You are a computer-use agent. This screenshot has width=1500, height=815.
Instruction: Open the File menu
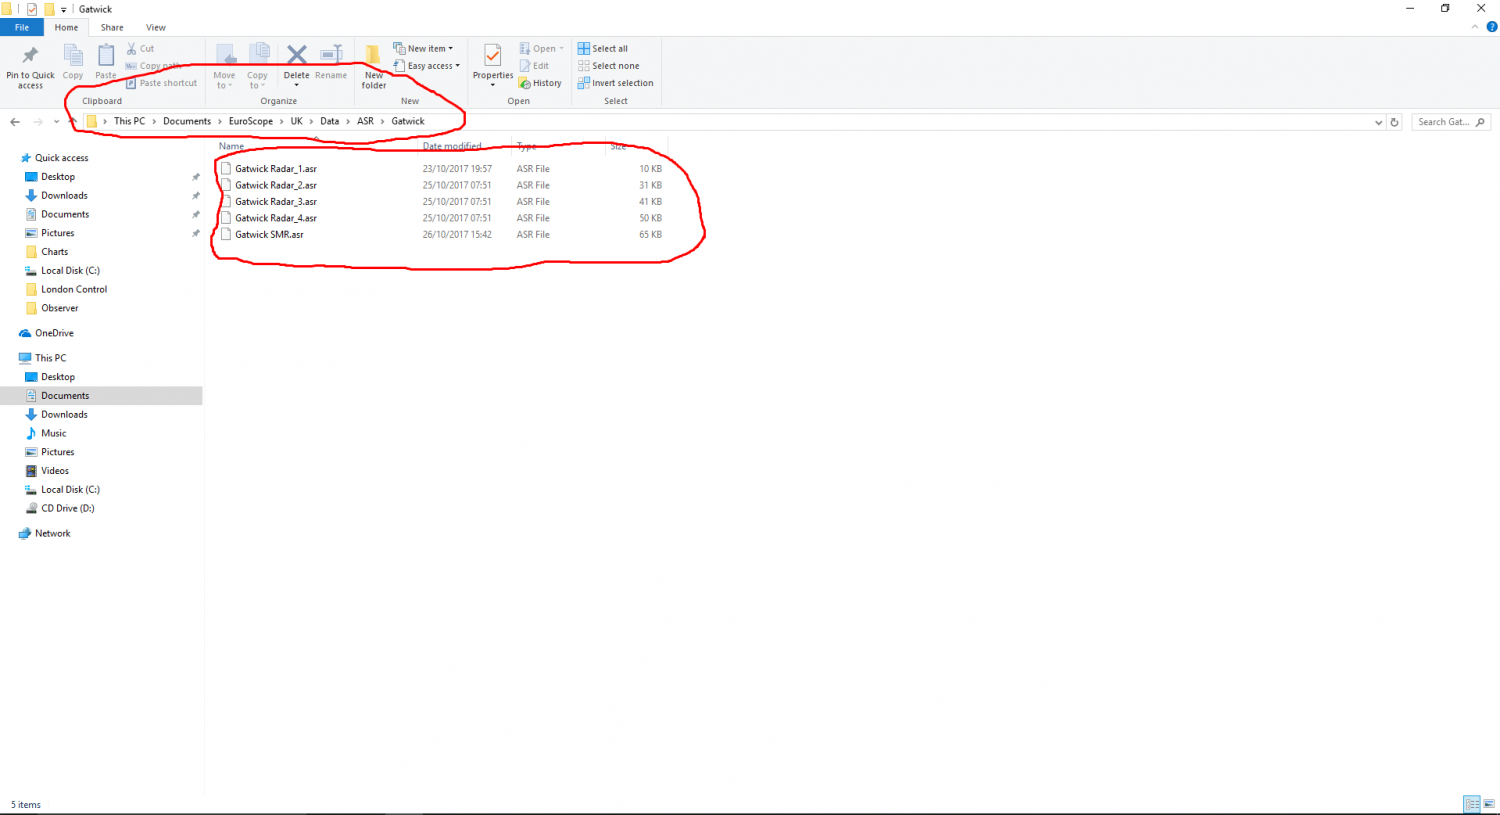[x=22, y=27]
